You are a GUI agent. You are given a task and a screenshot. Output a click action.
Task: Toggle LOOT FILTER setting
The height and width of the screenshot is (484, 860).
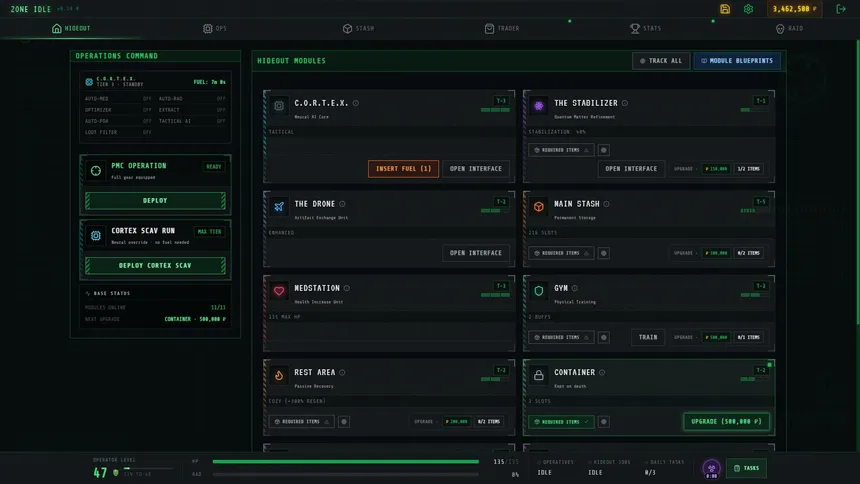point(118,132)
